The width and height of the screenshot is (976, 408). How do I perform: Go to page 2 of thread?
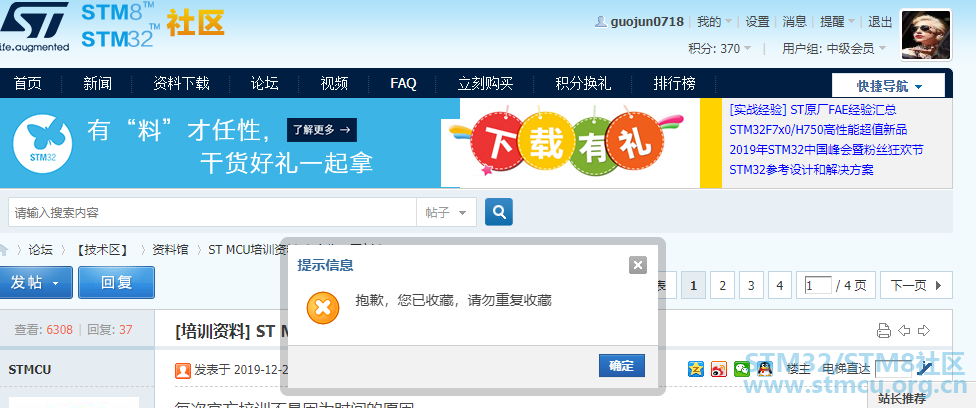click(722, 286)
